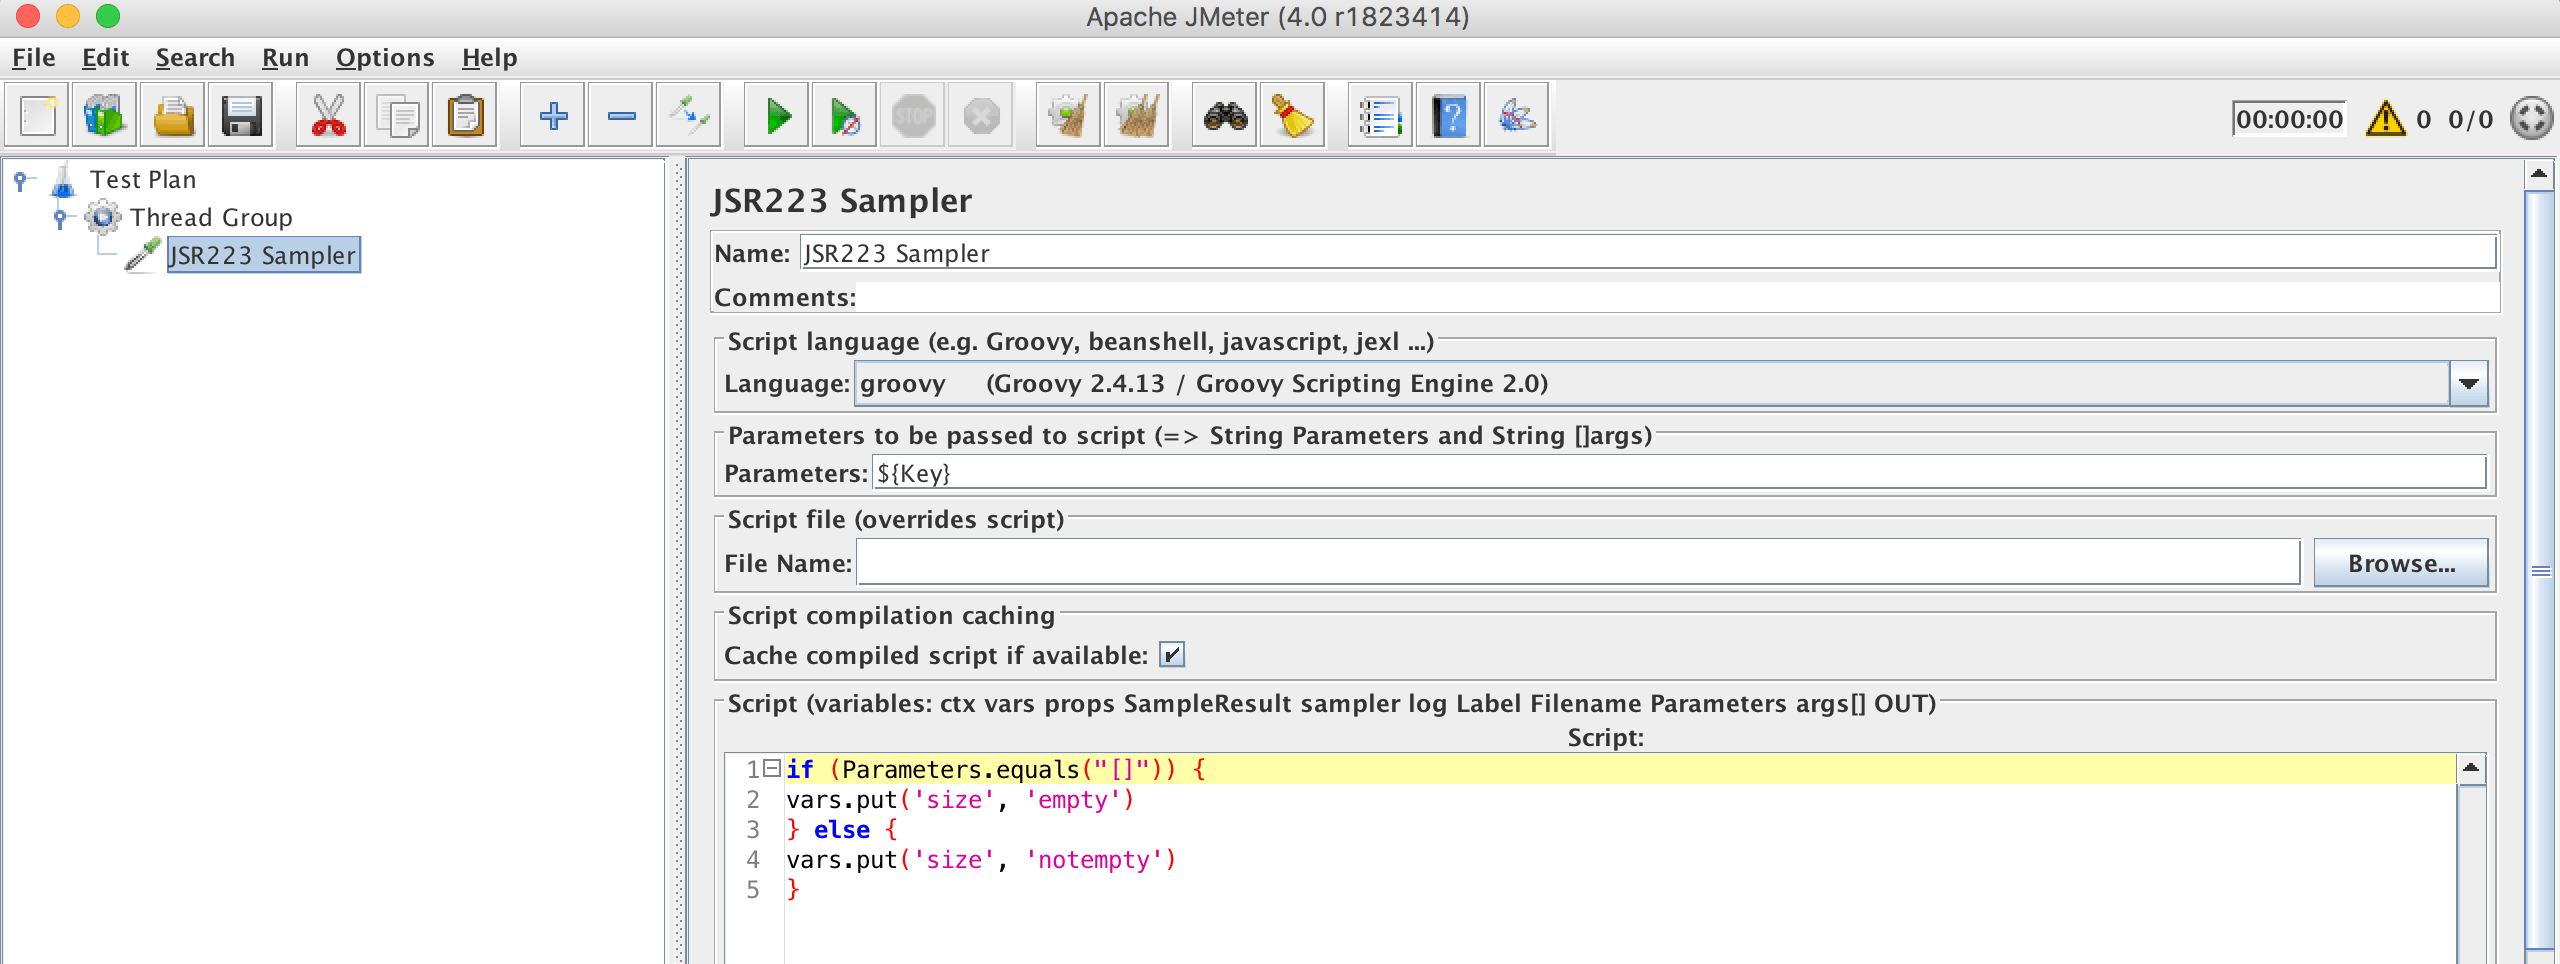The width and height of the screenshot is (2560, 964).
Task: Open the script Language dropdown
Action: click(x=2468, y=384)
